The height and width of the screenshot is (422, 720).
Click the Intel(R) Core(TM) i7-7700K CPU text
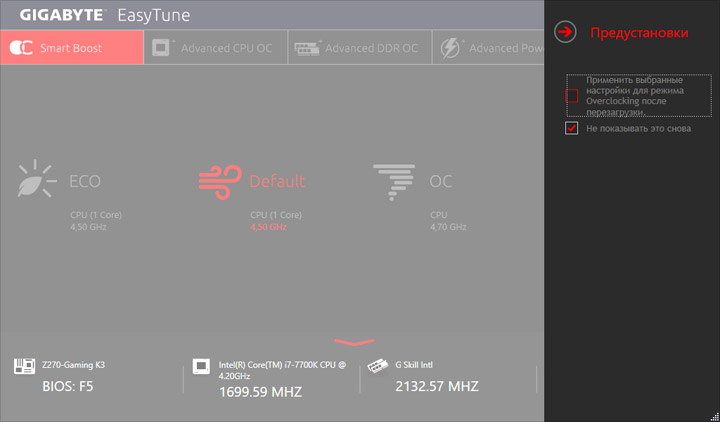(282, 370)
